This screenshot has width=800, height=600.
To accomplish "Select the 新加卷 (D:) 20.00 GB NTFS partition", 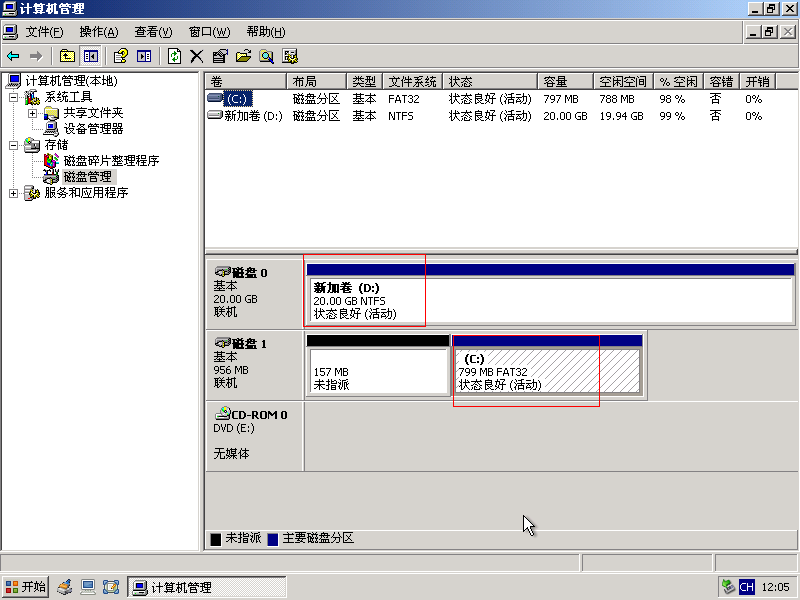I will click(550, 294).
